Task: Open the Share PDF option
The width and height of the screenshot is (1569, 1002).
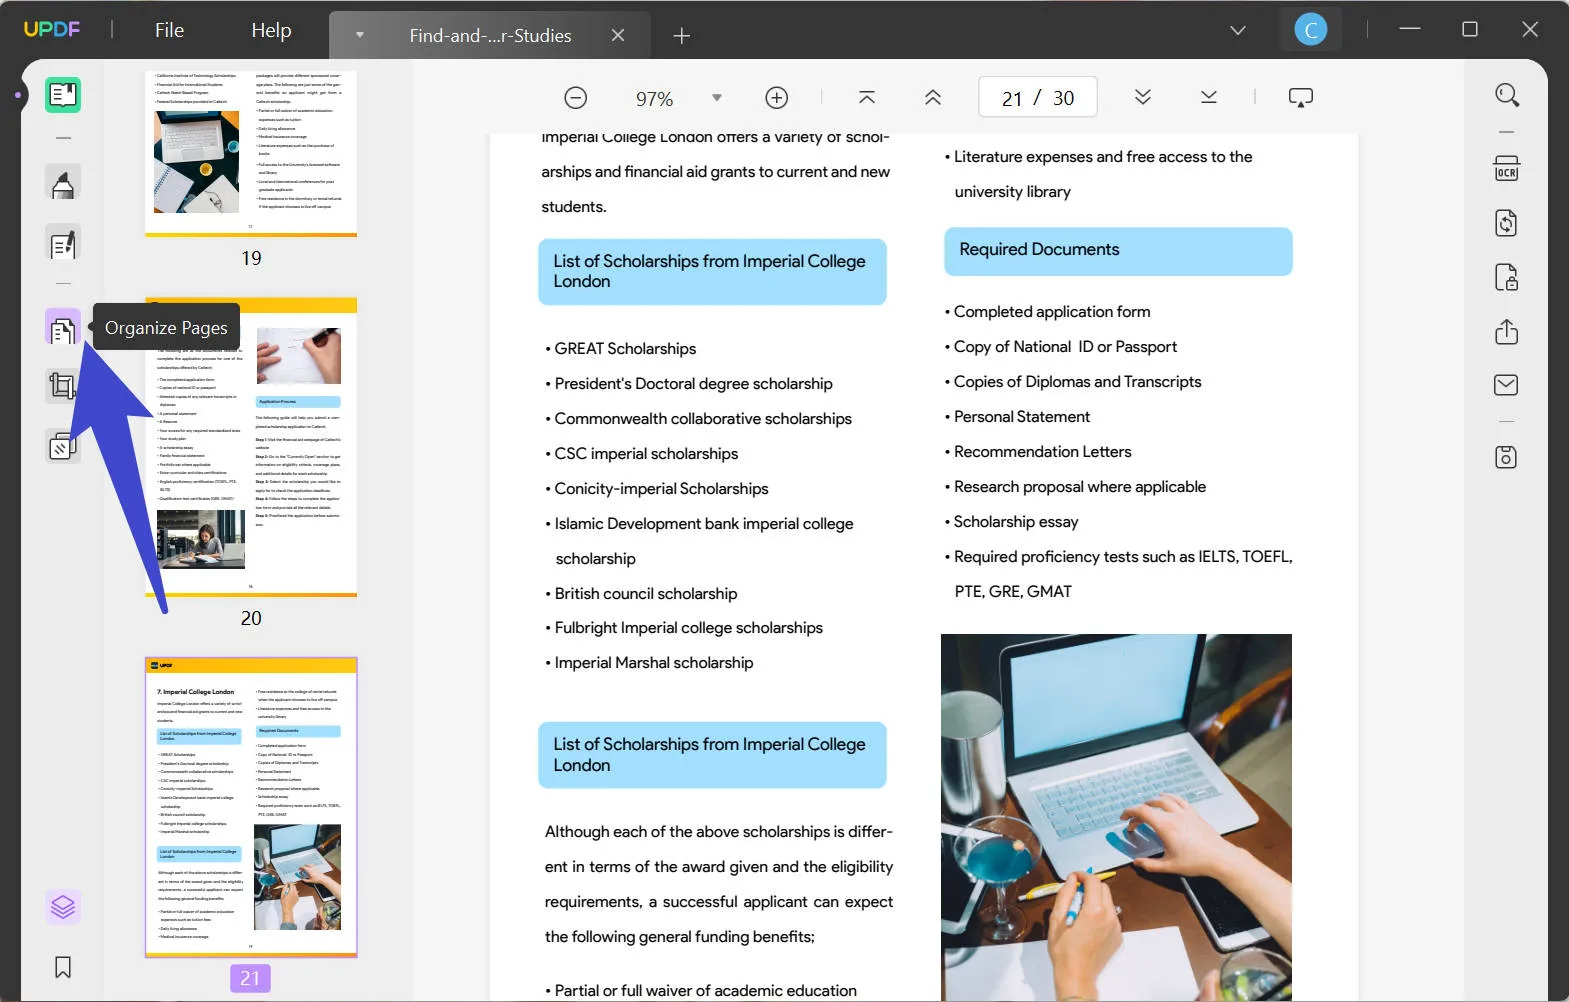Action: tap(1507, 332)
